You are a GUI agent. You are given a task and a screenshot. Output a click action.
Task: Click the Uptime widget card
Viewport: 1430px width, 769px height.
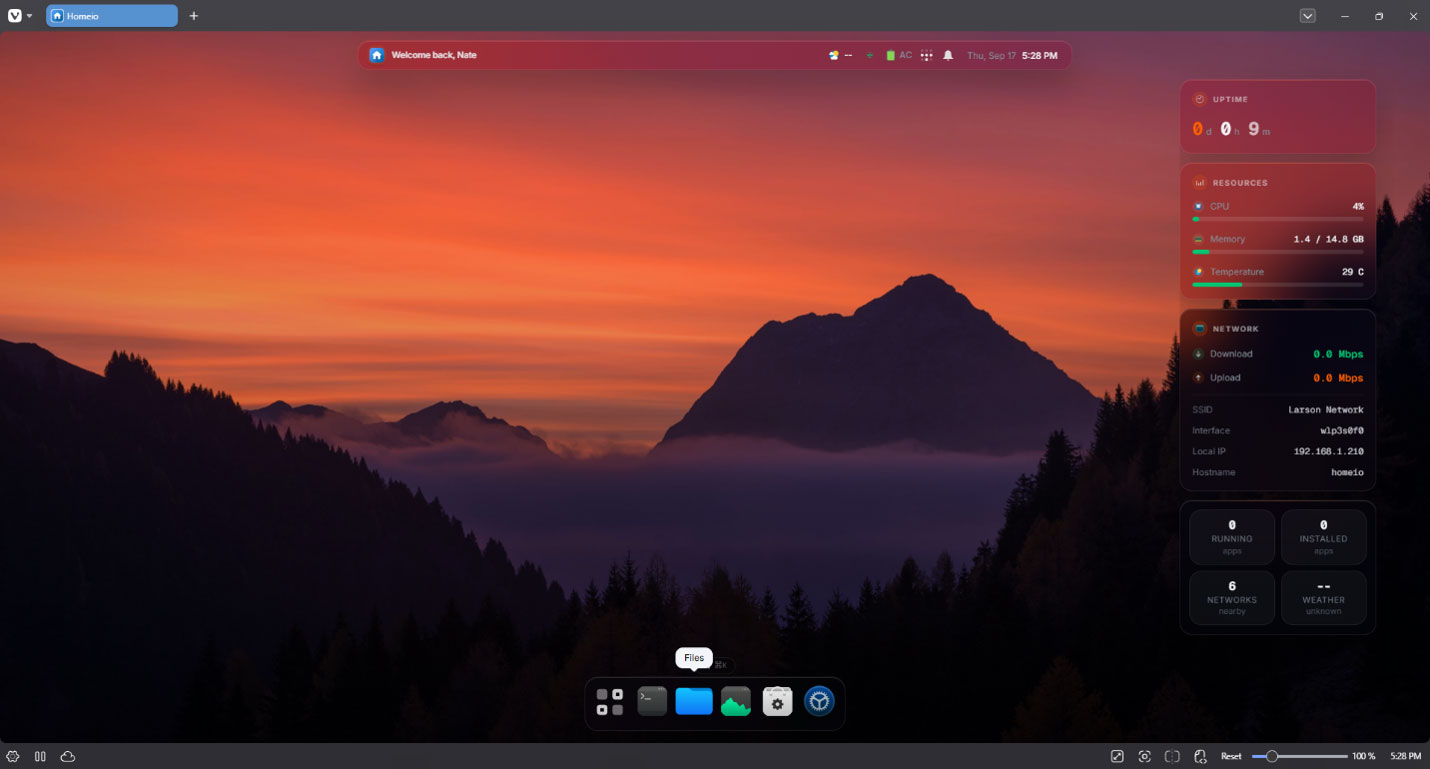coord(1277,117)
